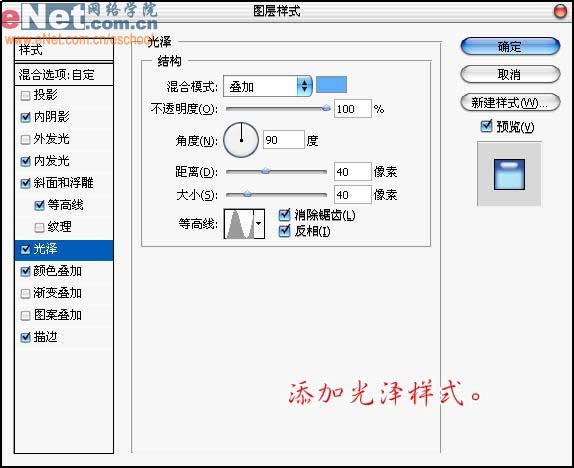Click the 不透明度 opacity slider handle
Screen dimensions: 574x468
(x=326, y=108)
